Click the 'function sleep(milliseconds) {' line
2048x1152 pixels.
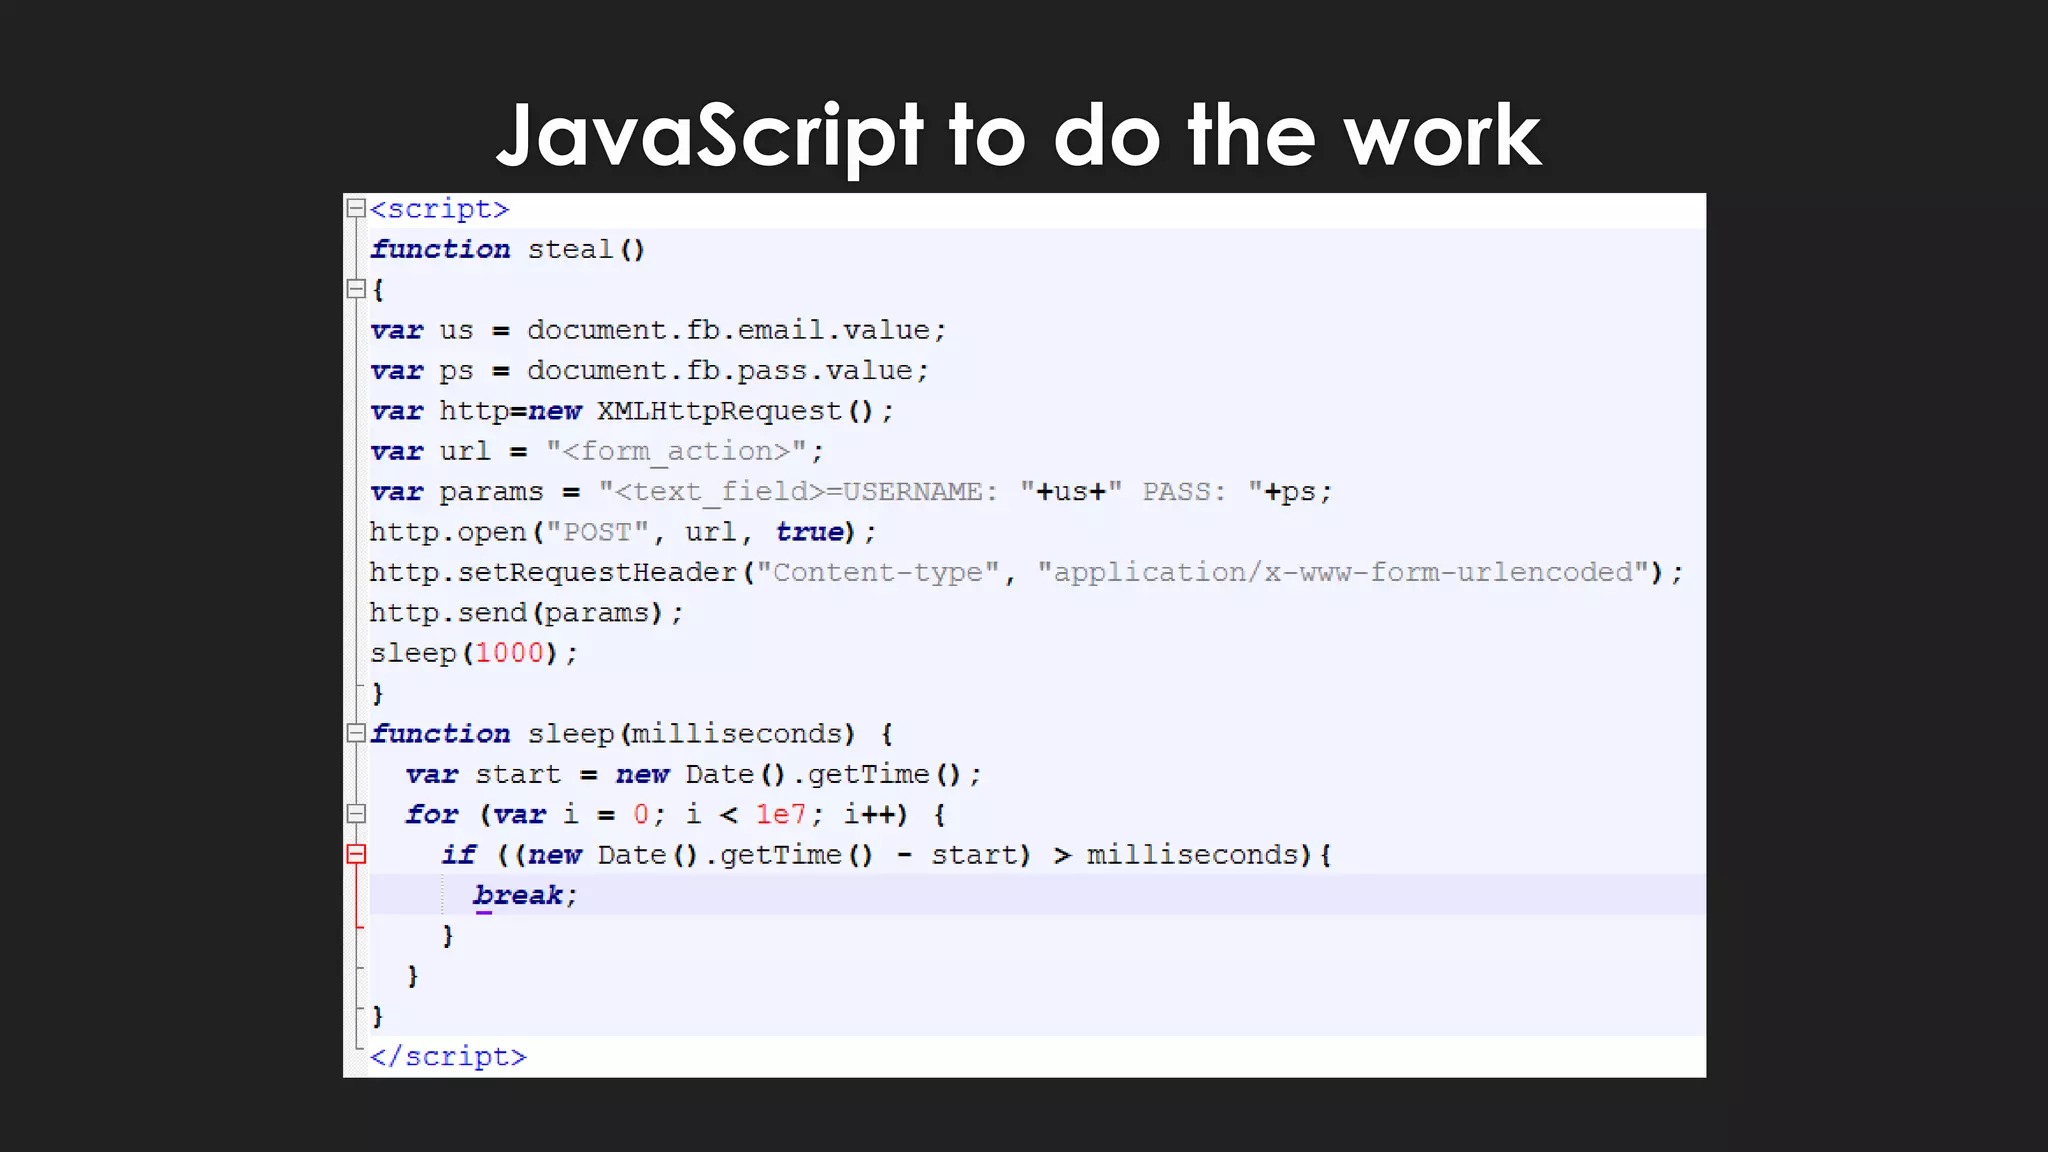coord(632,734)
